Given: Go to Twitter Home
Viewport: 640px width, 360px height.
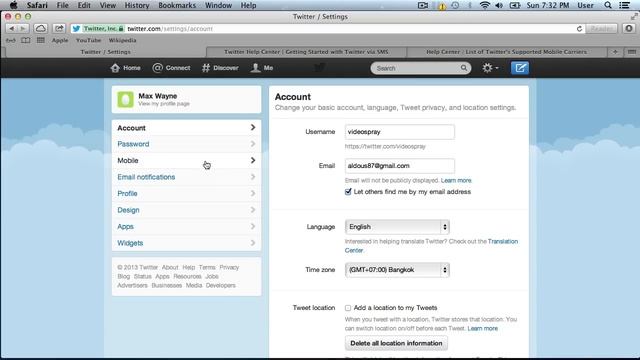Looking at the screenshot, I should tap(125, 68).
